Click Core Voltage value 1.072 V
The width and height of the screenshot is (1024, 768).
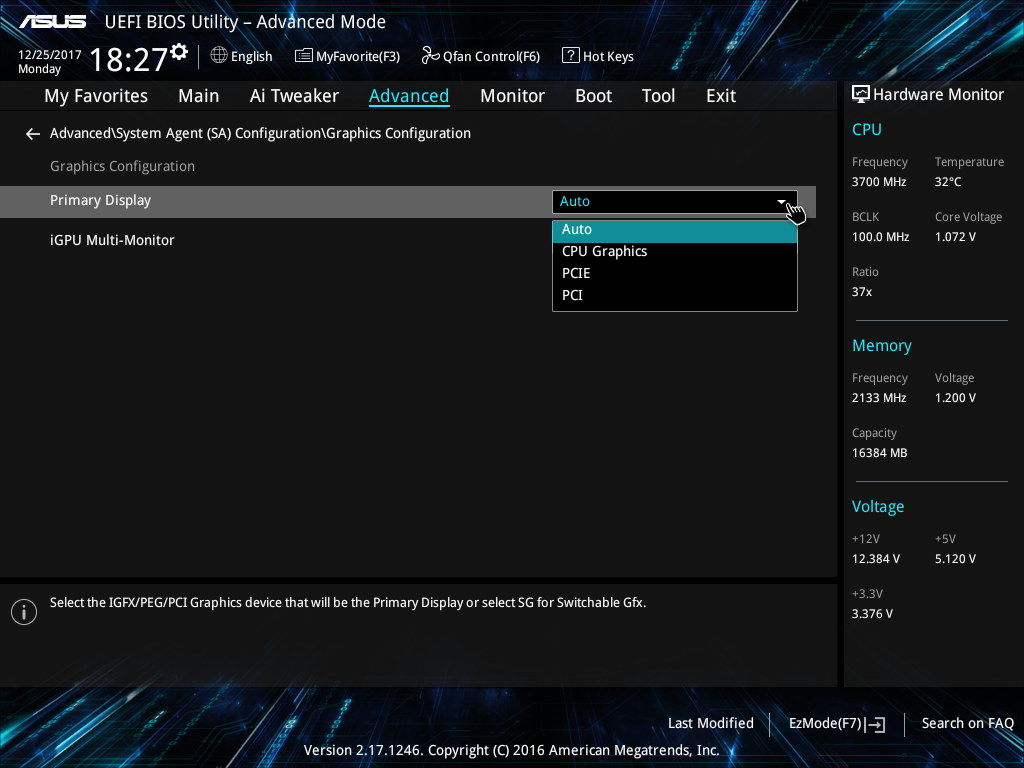[x=955, y=237]
